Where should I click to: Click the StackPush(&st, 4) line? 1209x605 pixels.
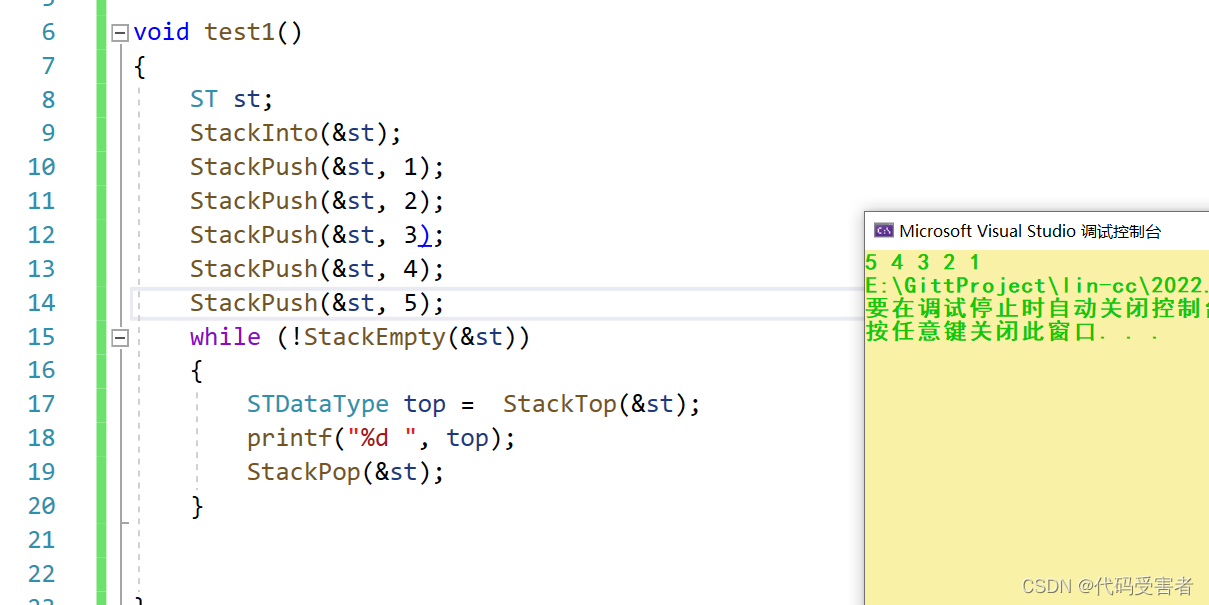pos(317,269)
